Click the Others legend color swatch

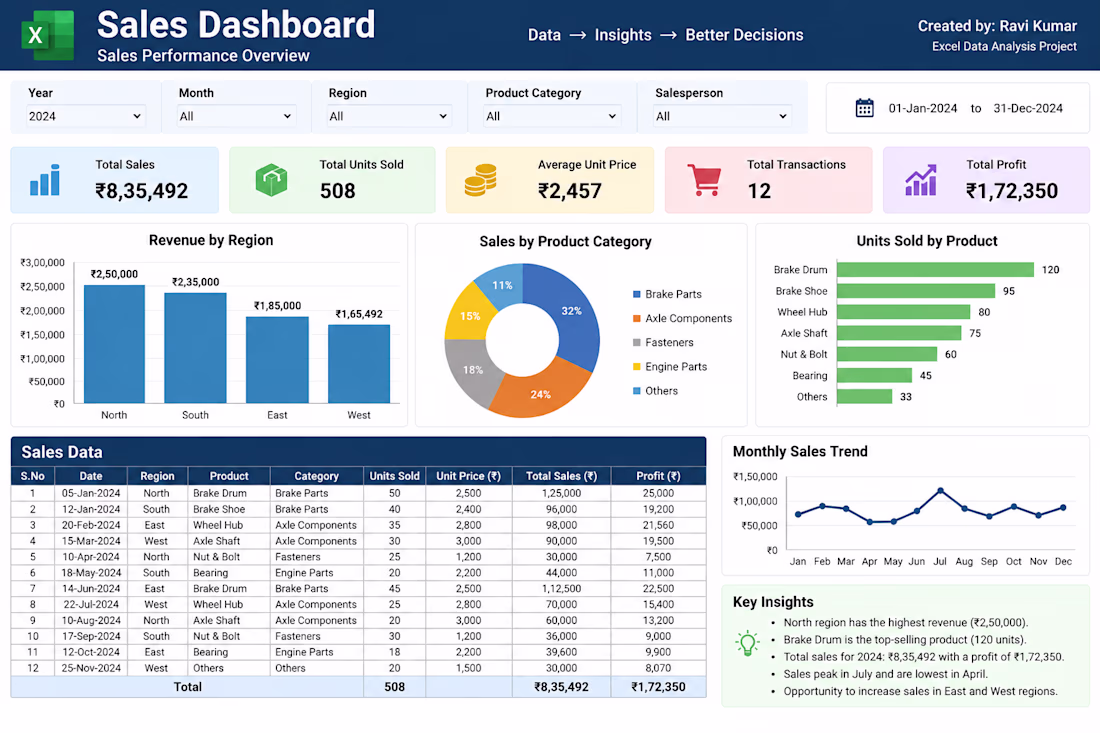pyautogui.click(x=636, y=391)
